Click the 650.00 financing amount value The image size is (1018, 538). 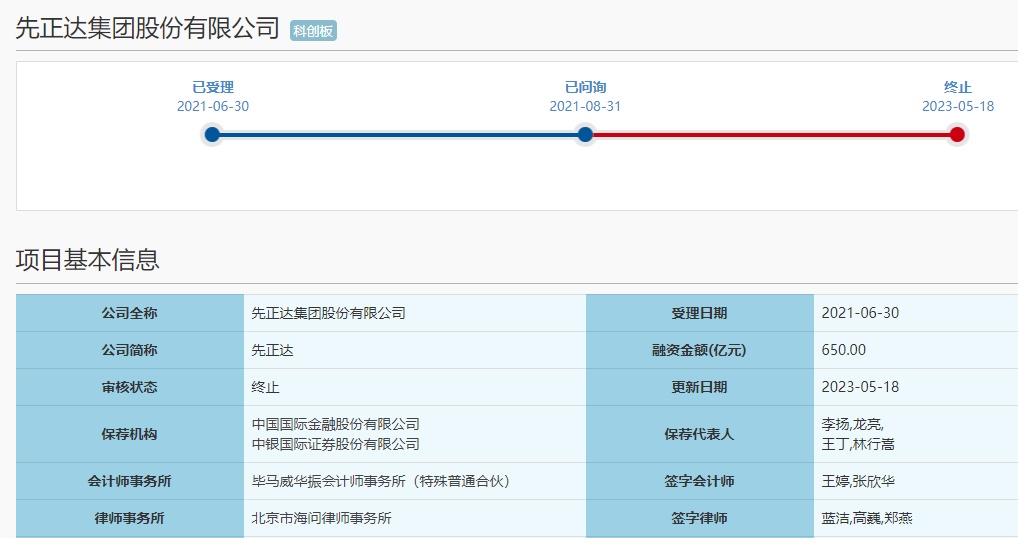(x=843, y=350)
